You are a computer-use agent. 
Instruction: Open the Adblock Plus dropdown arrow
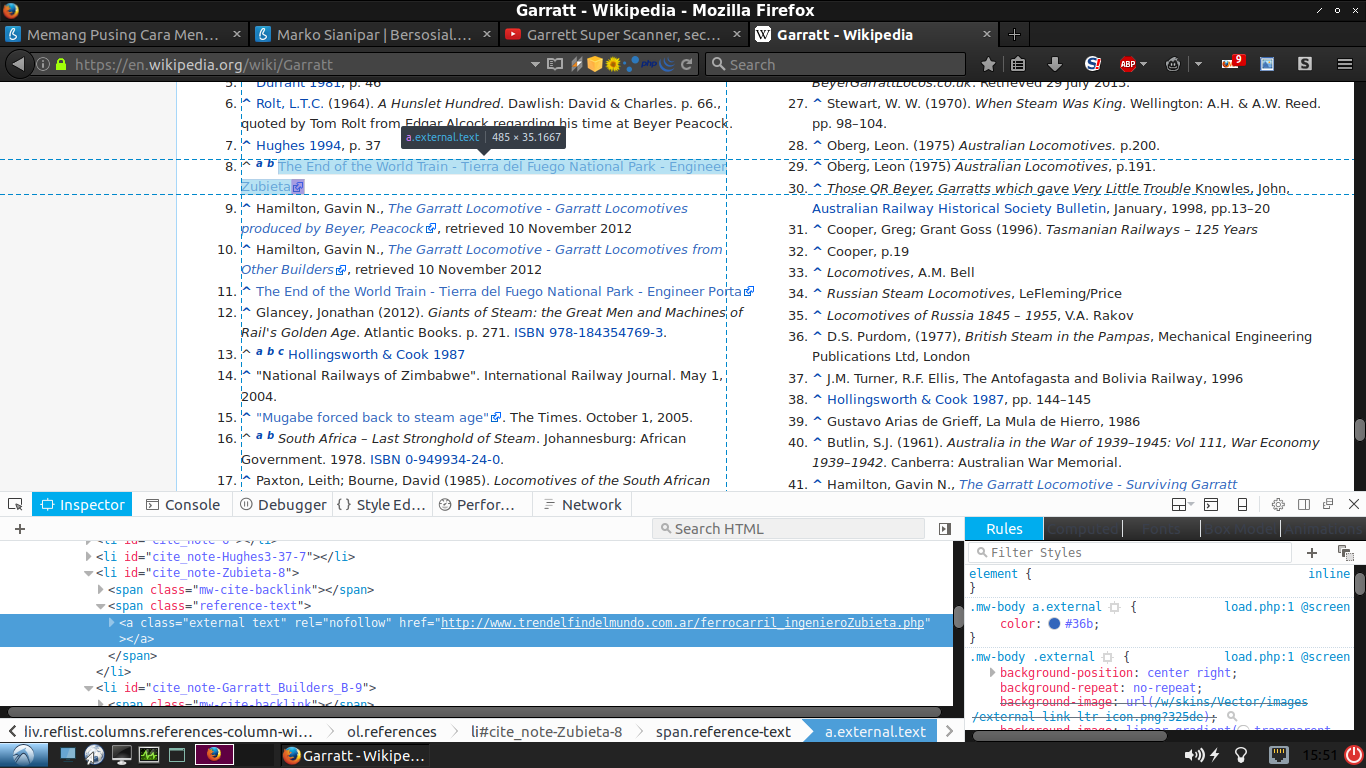coord(1144,64)
